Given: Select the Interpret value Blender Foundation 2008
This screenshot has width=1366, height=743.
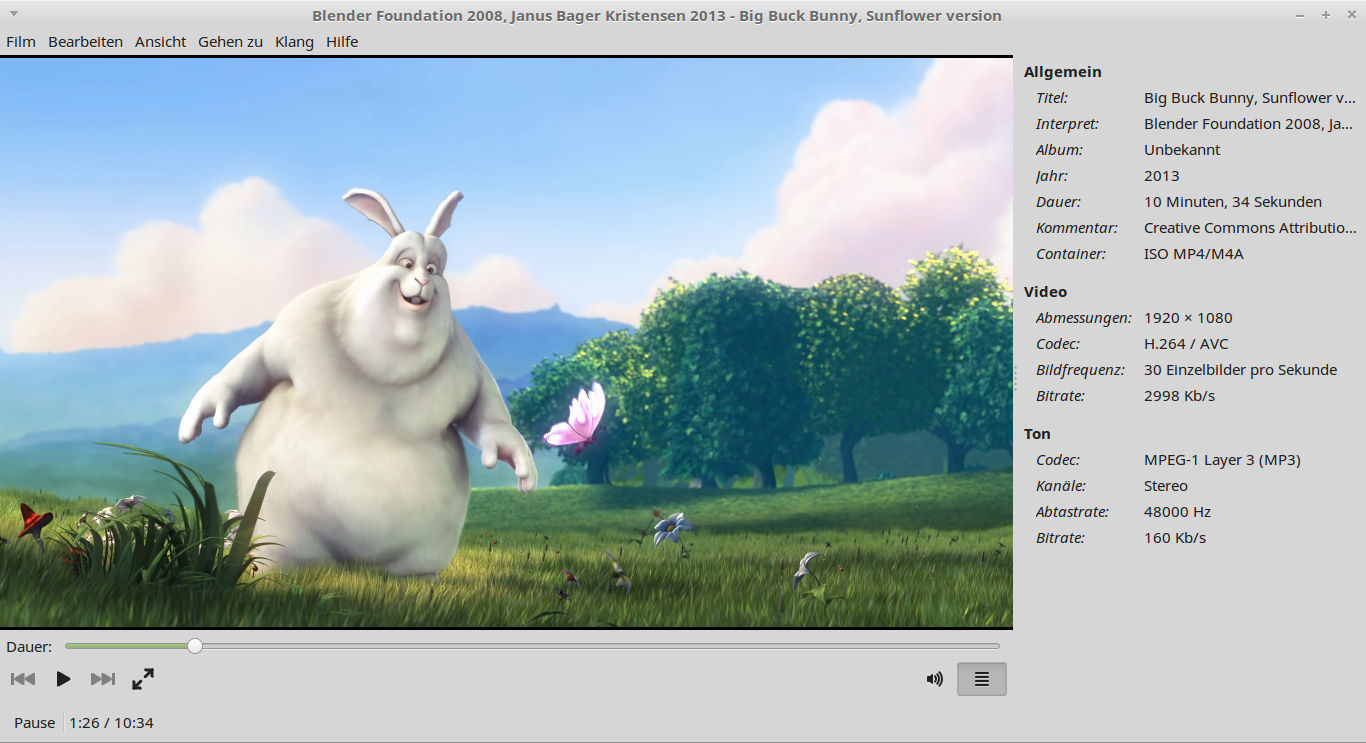Looking at the screenshot, I should (x=1250, y=124).
